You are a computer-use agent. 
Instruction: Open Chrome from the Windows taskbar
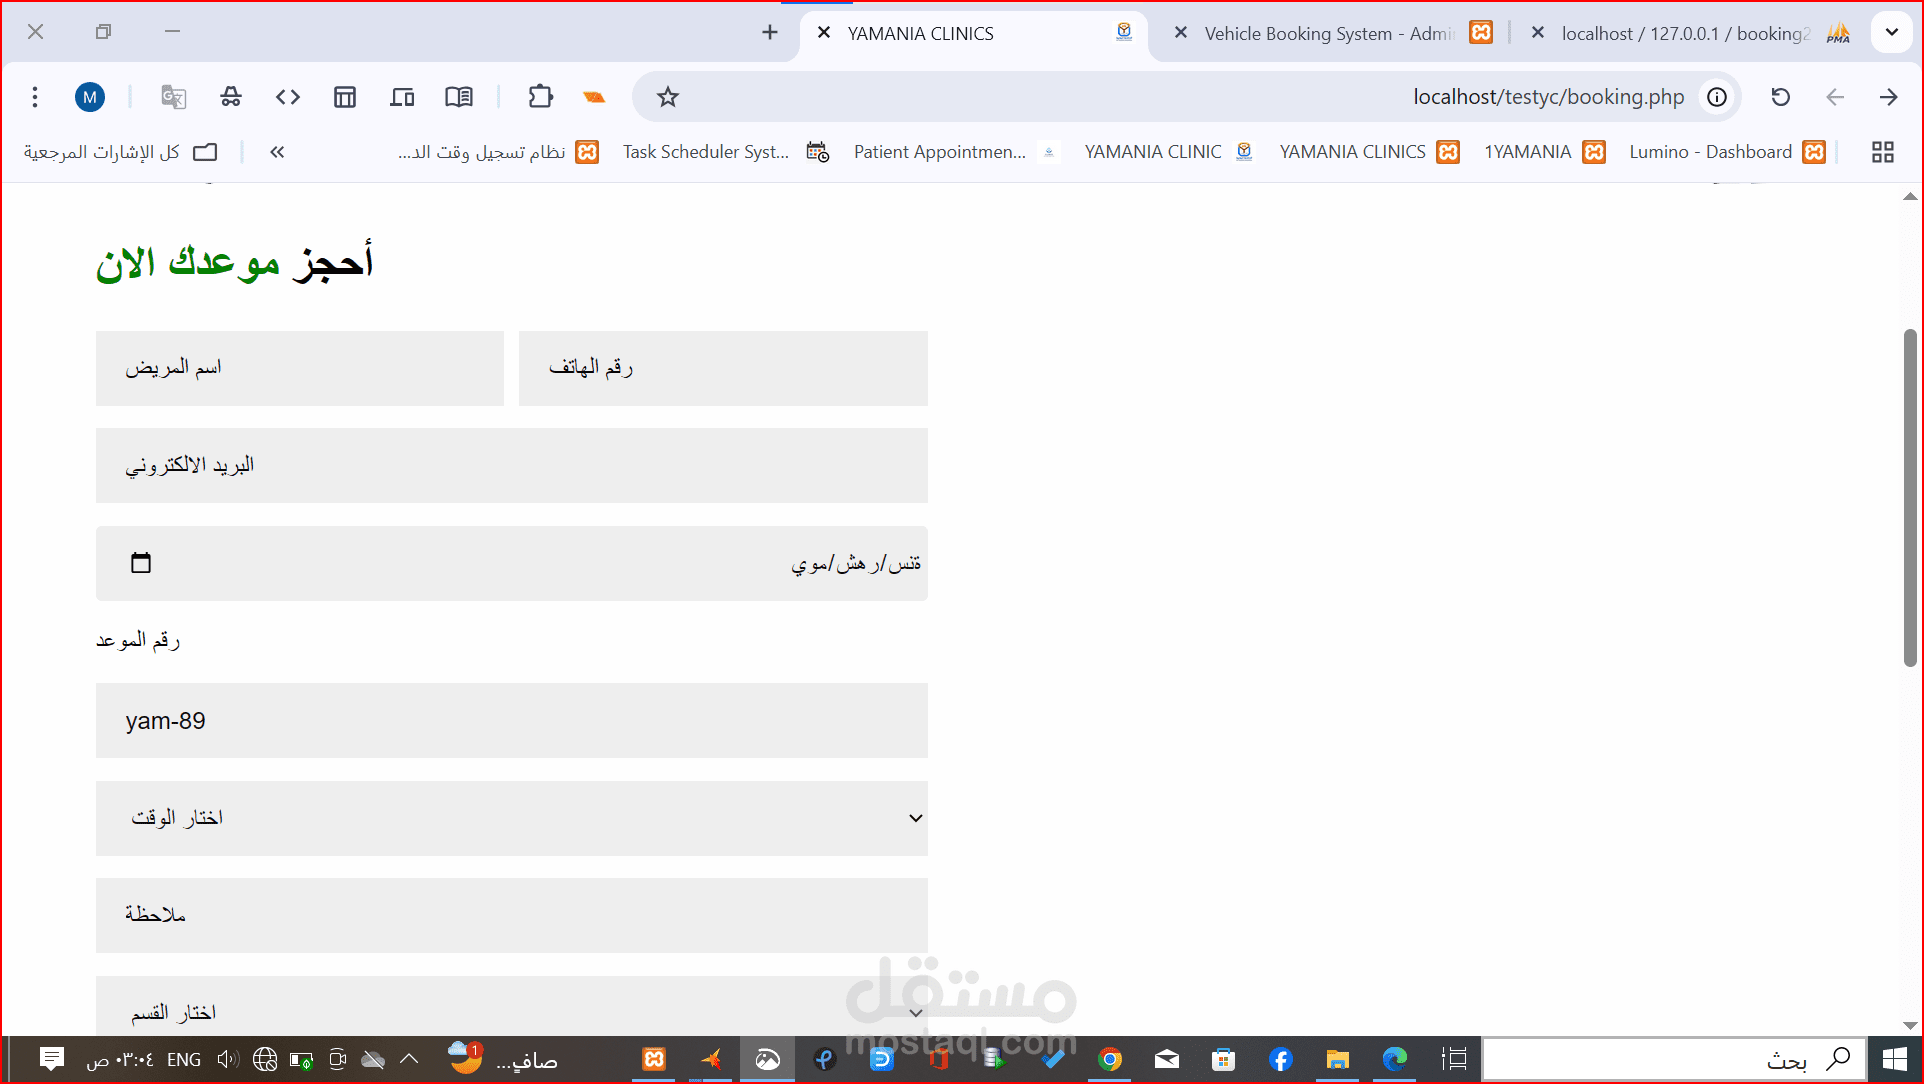coord(1109,1059)
